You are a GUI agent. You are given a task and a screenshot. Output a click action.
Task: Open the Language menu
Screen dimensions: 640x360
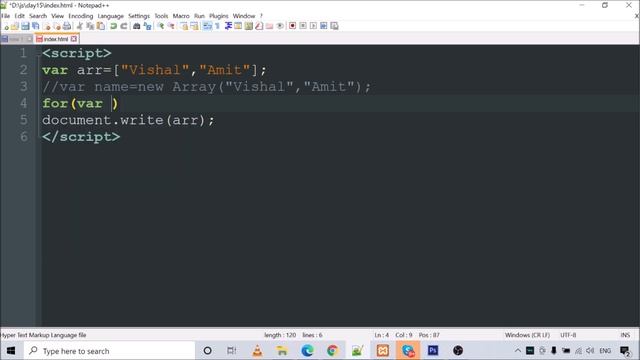click(x=111, y=16)
